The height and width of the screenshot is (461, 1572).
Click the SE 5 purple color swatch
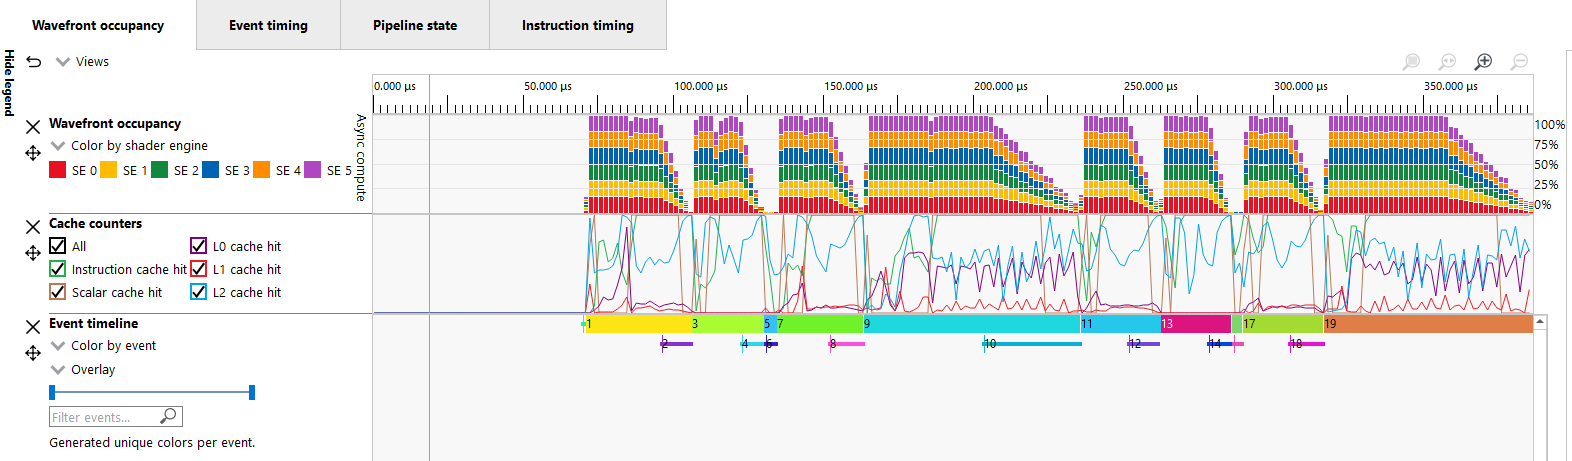click(313, 170)
